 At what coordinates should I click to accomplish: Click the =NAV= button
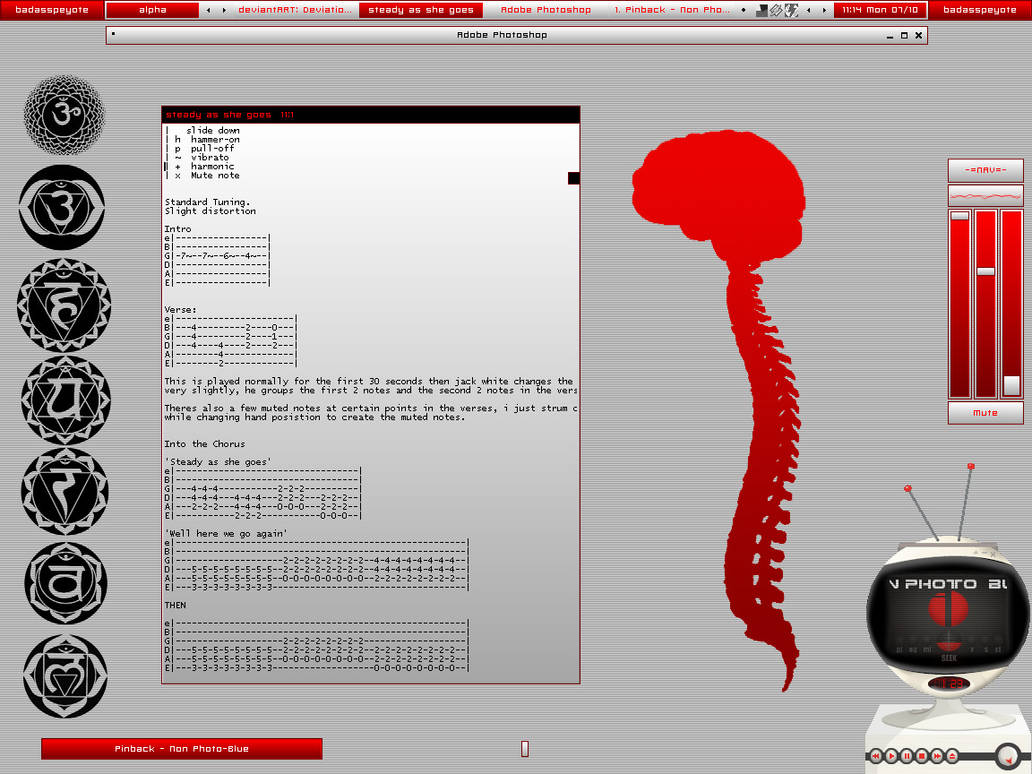(985, 170)
